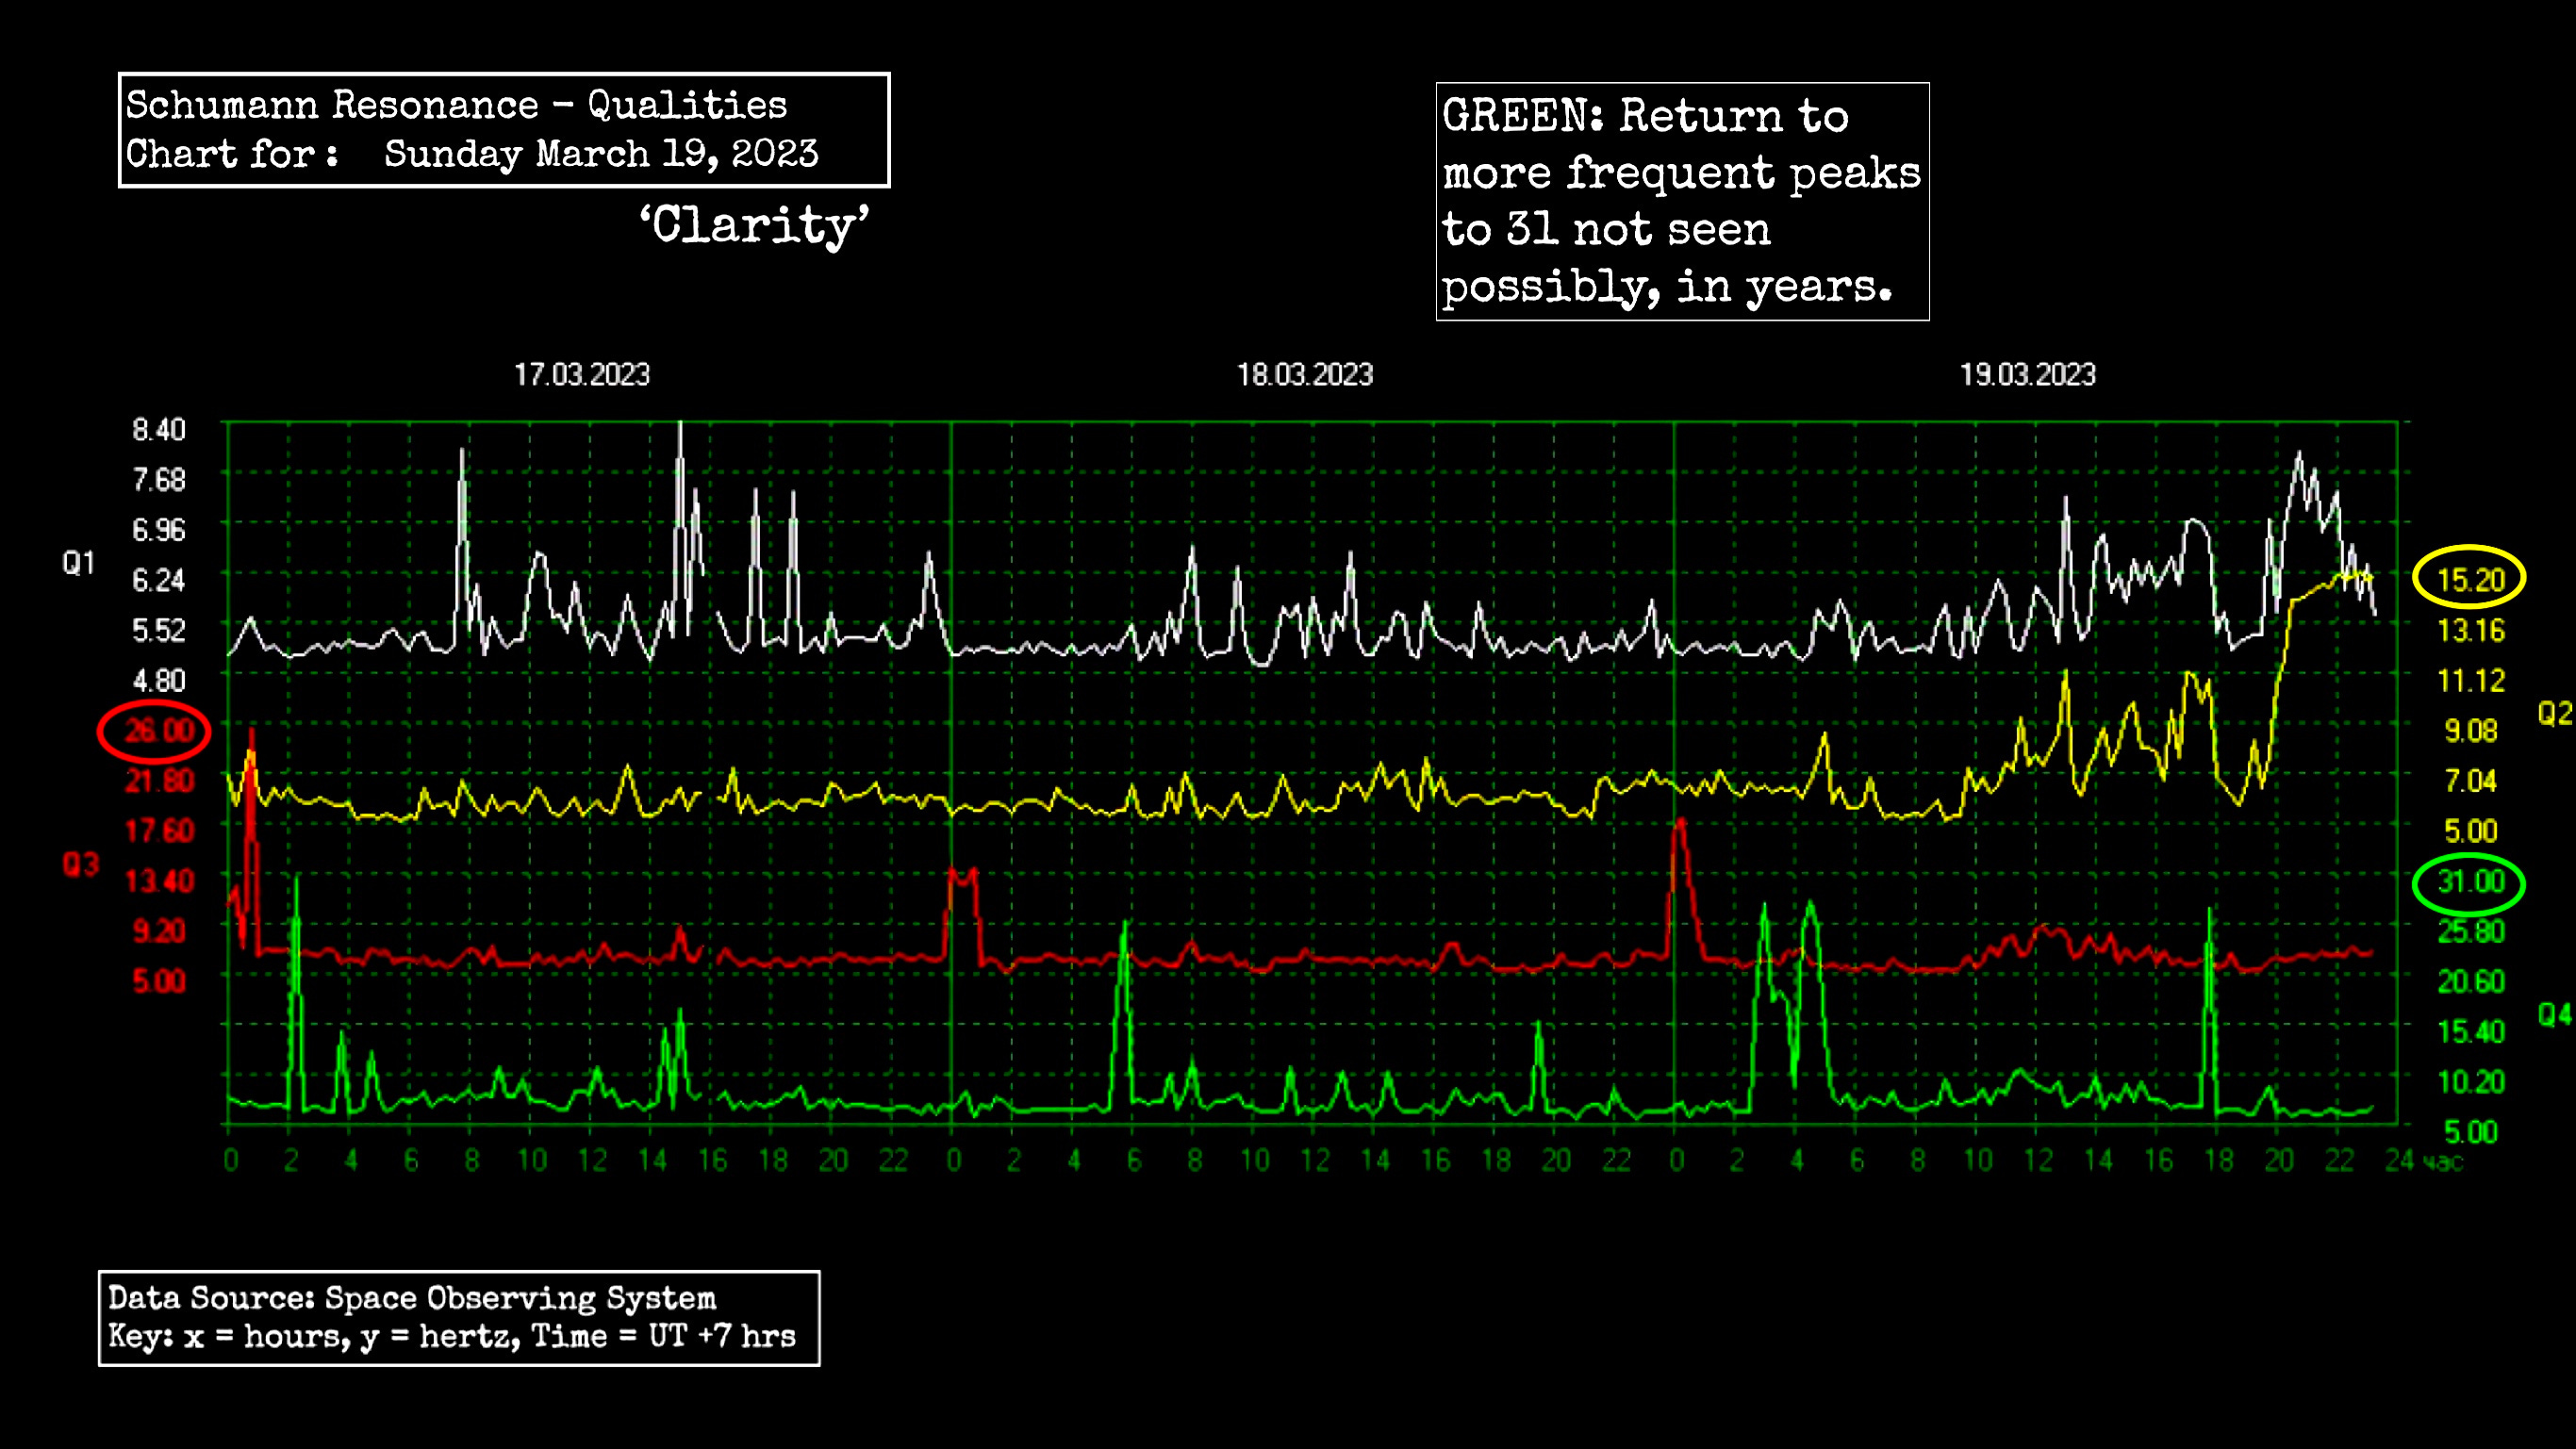Screen dimensions: 2576x1449
Task: Click the red 26.00 axis value
Action: pos(159,731)
